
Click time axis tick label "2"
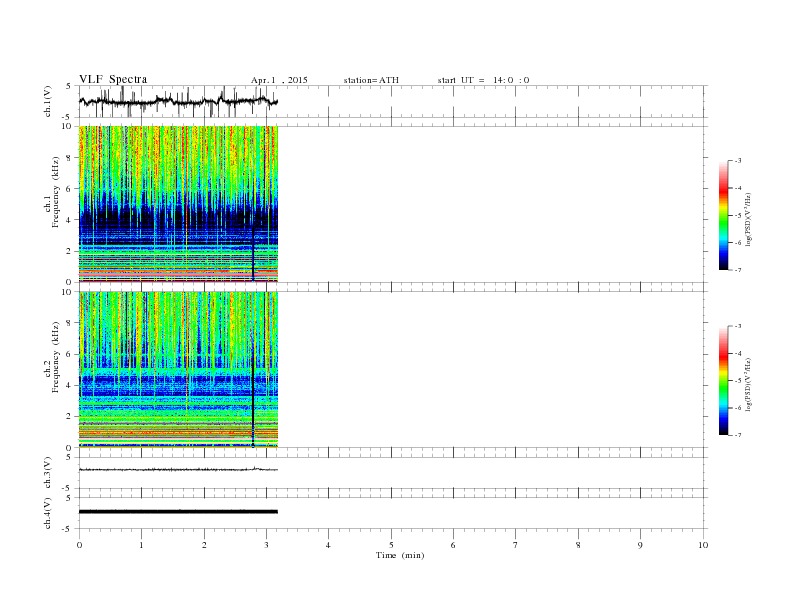(204, 545)
